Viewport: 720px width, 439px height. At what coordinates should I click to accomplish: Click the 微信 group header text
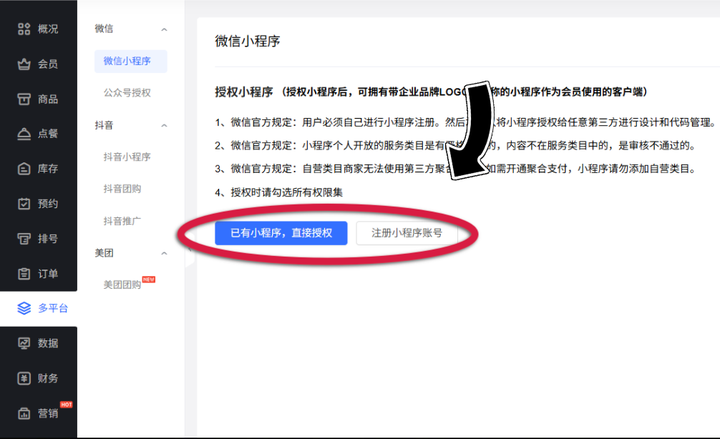104,29
